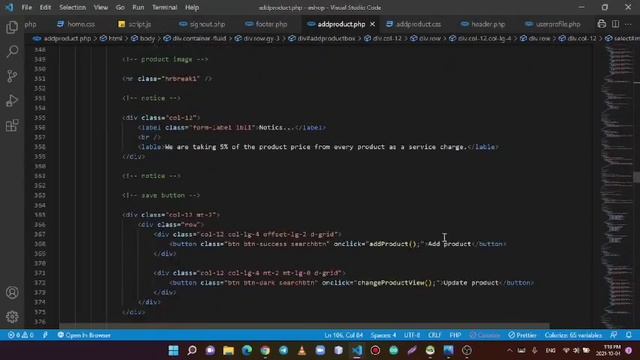Change line endings via CRLF indicator
The image size is (640, 360).
[x=434, y=335]
